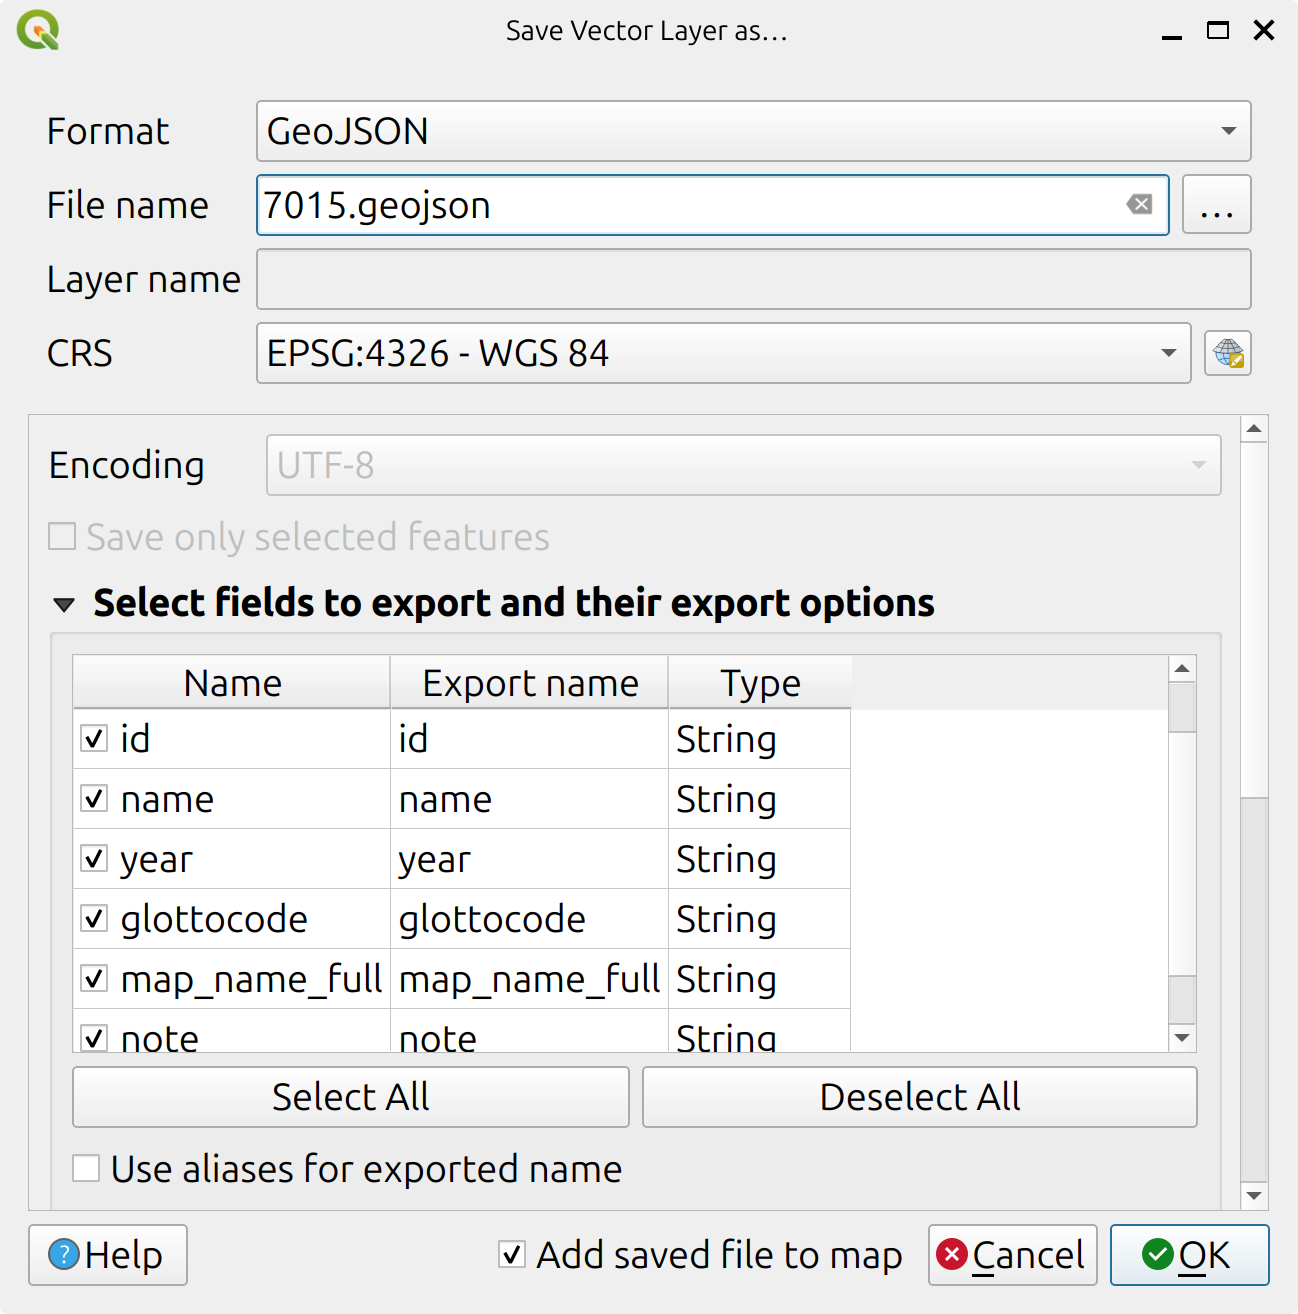Enable Use aliases for exported name

pos(85,1168)
